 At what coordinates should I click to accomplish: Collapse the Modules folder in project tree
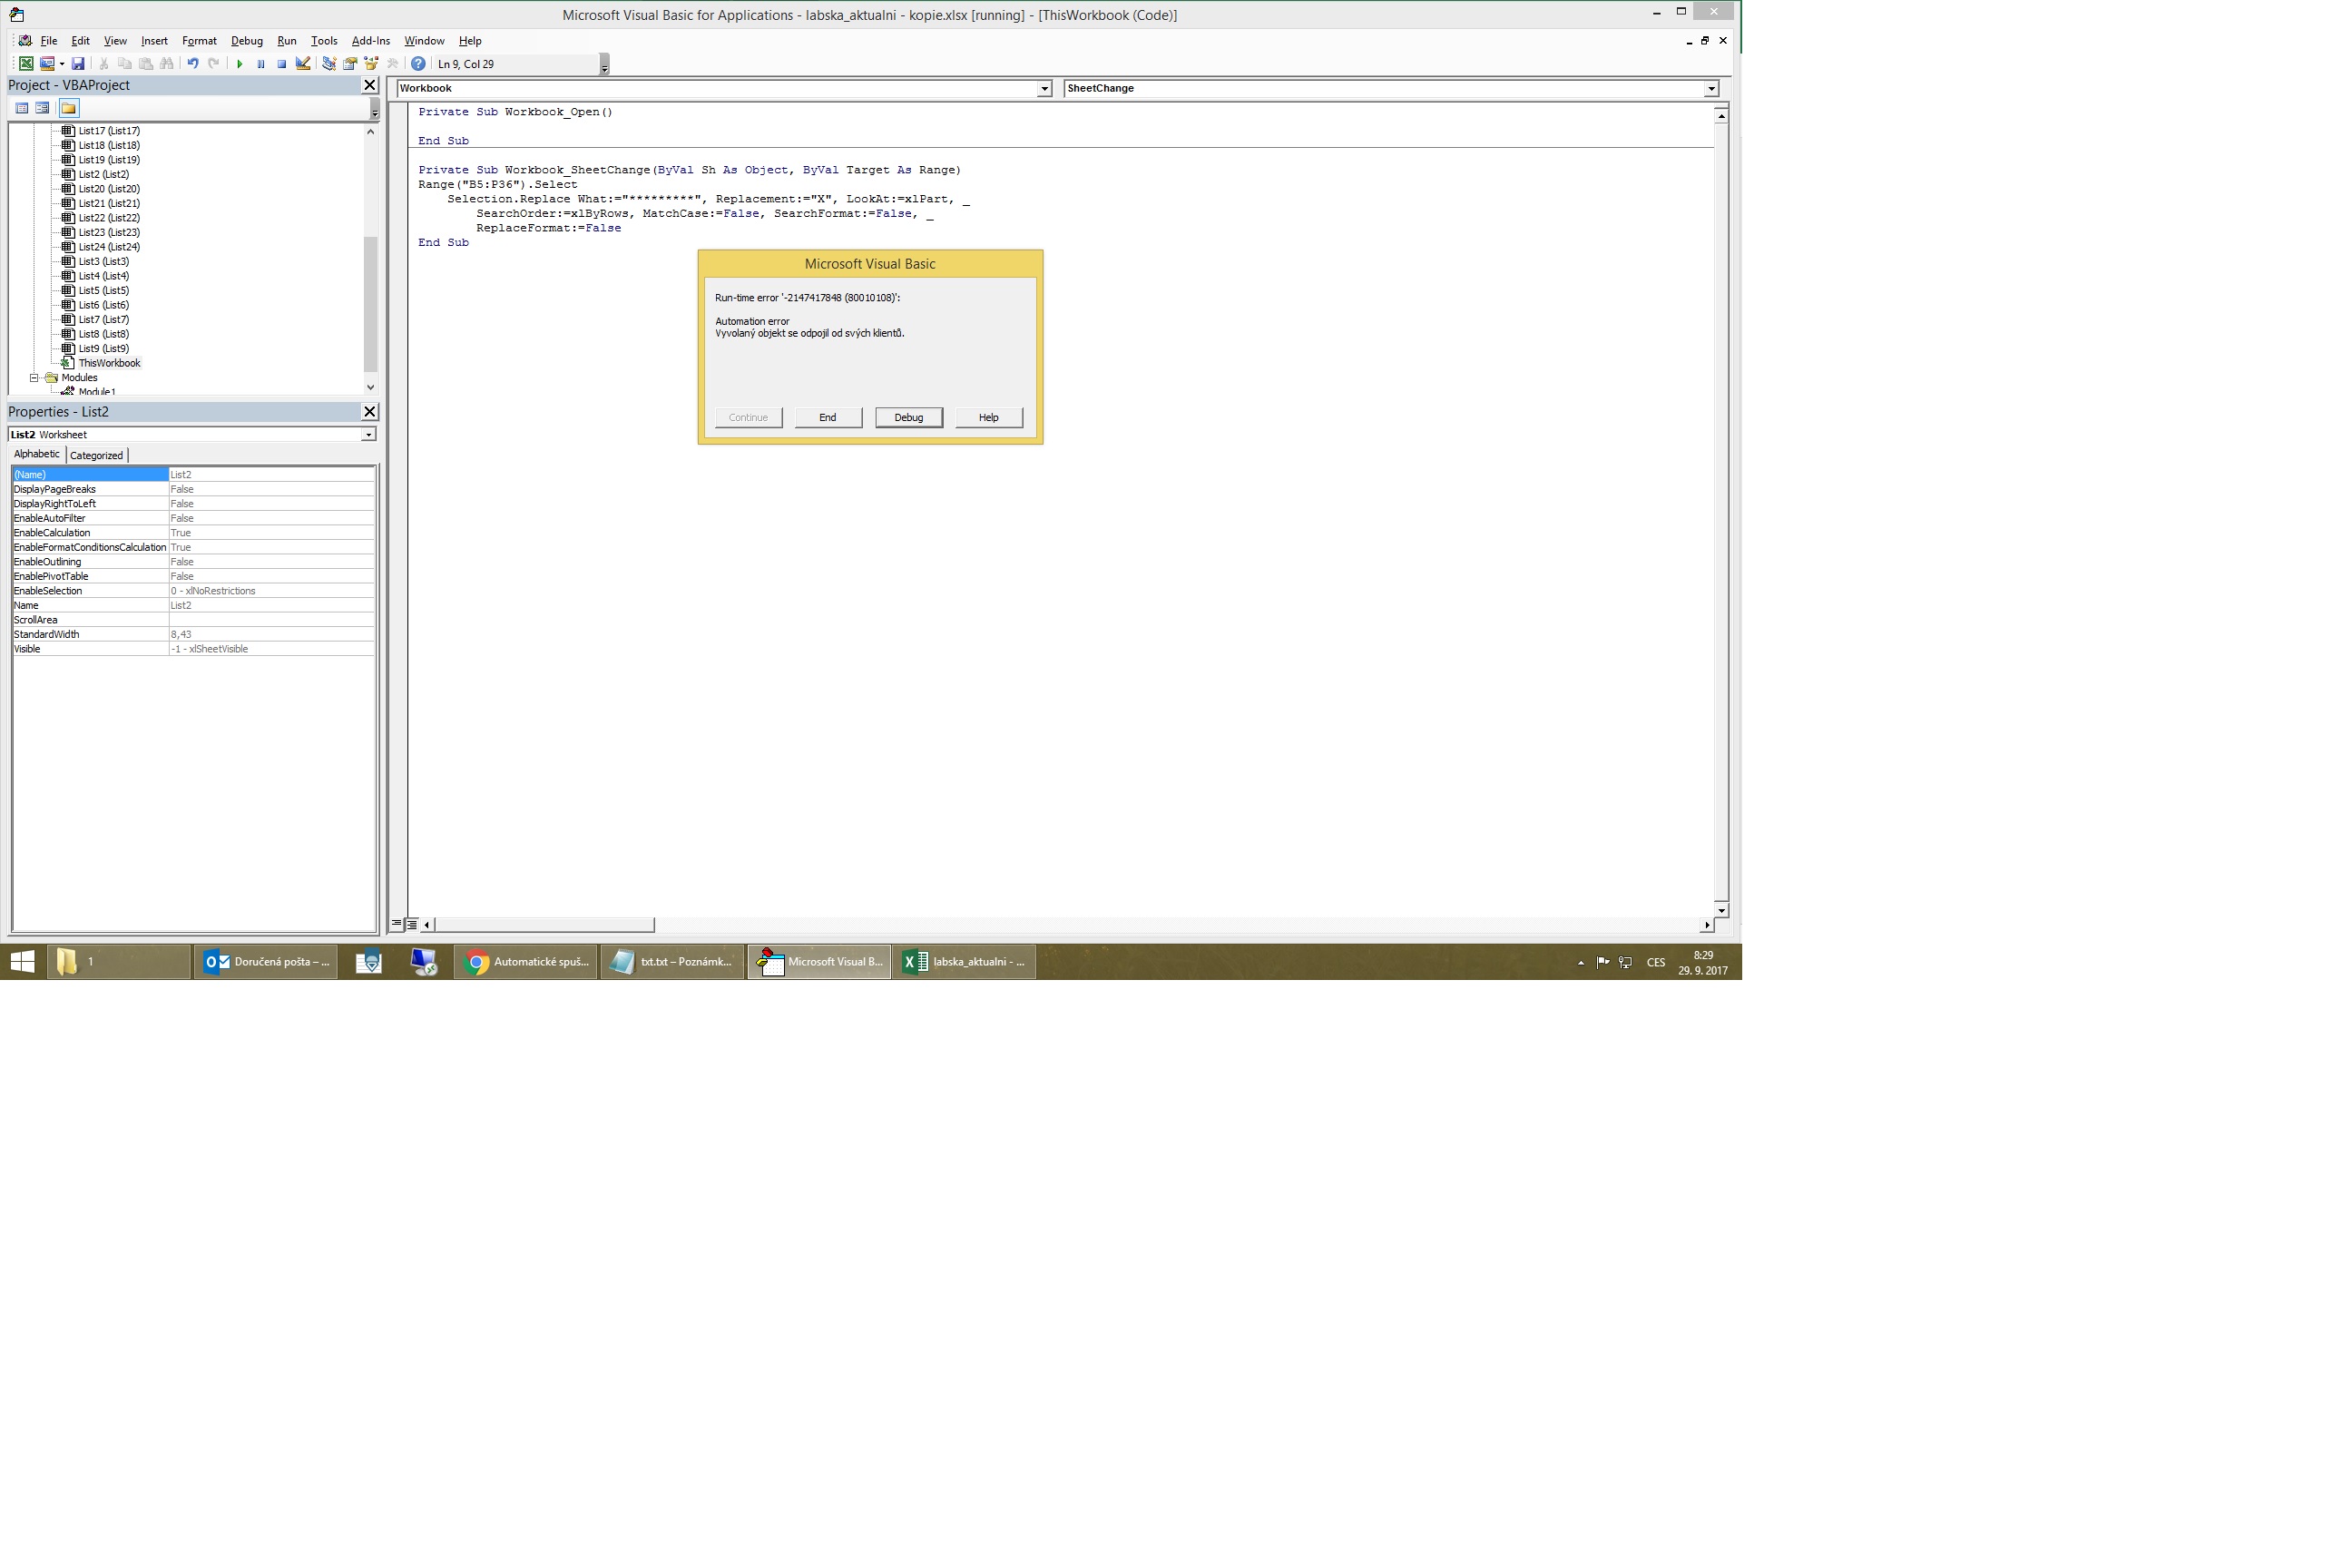[x=34, y=378]
